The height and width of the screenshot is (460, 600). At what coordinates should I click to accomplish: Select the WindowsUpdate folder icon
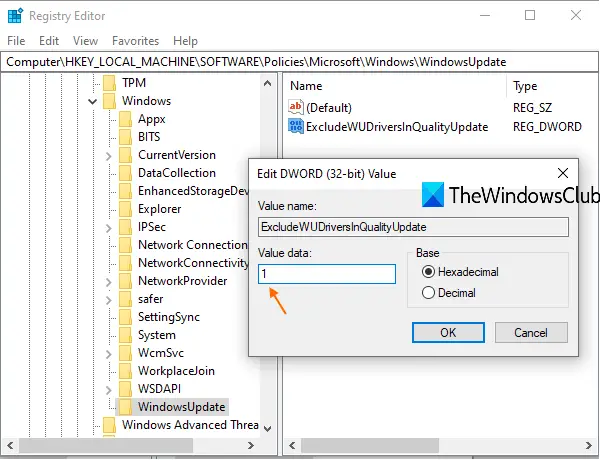tap(126, 407)
